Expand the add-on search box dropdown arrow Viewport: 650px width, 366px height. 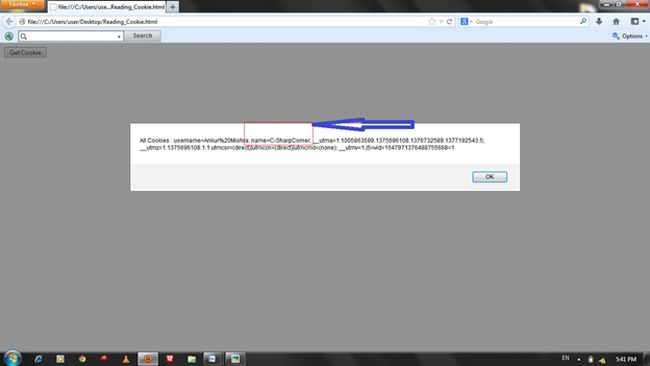[119, 36]
